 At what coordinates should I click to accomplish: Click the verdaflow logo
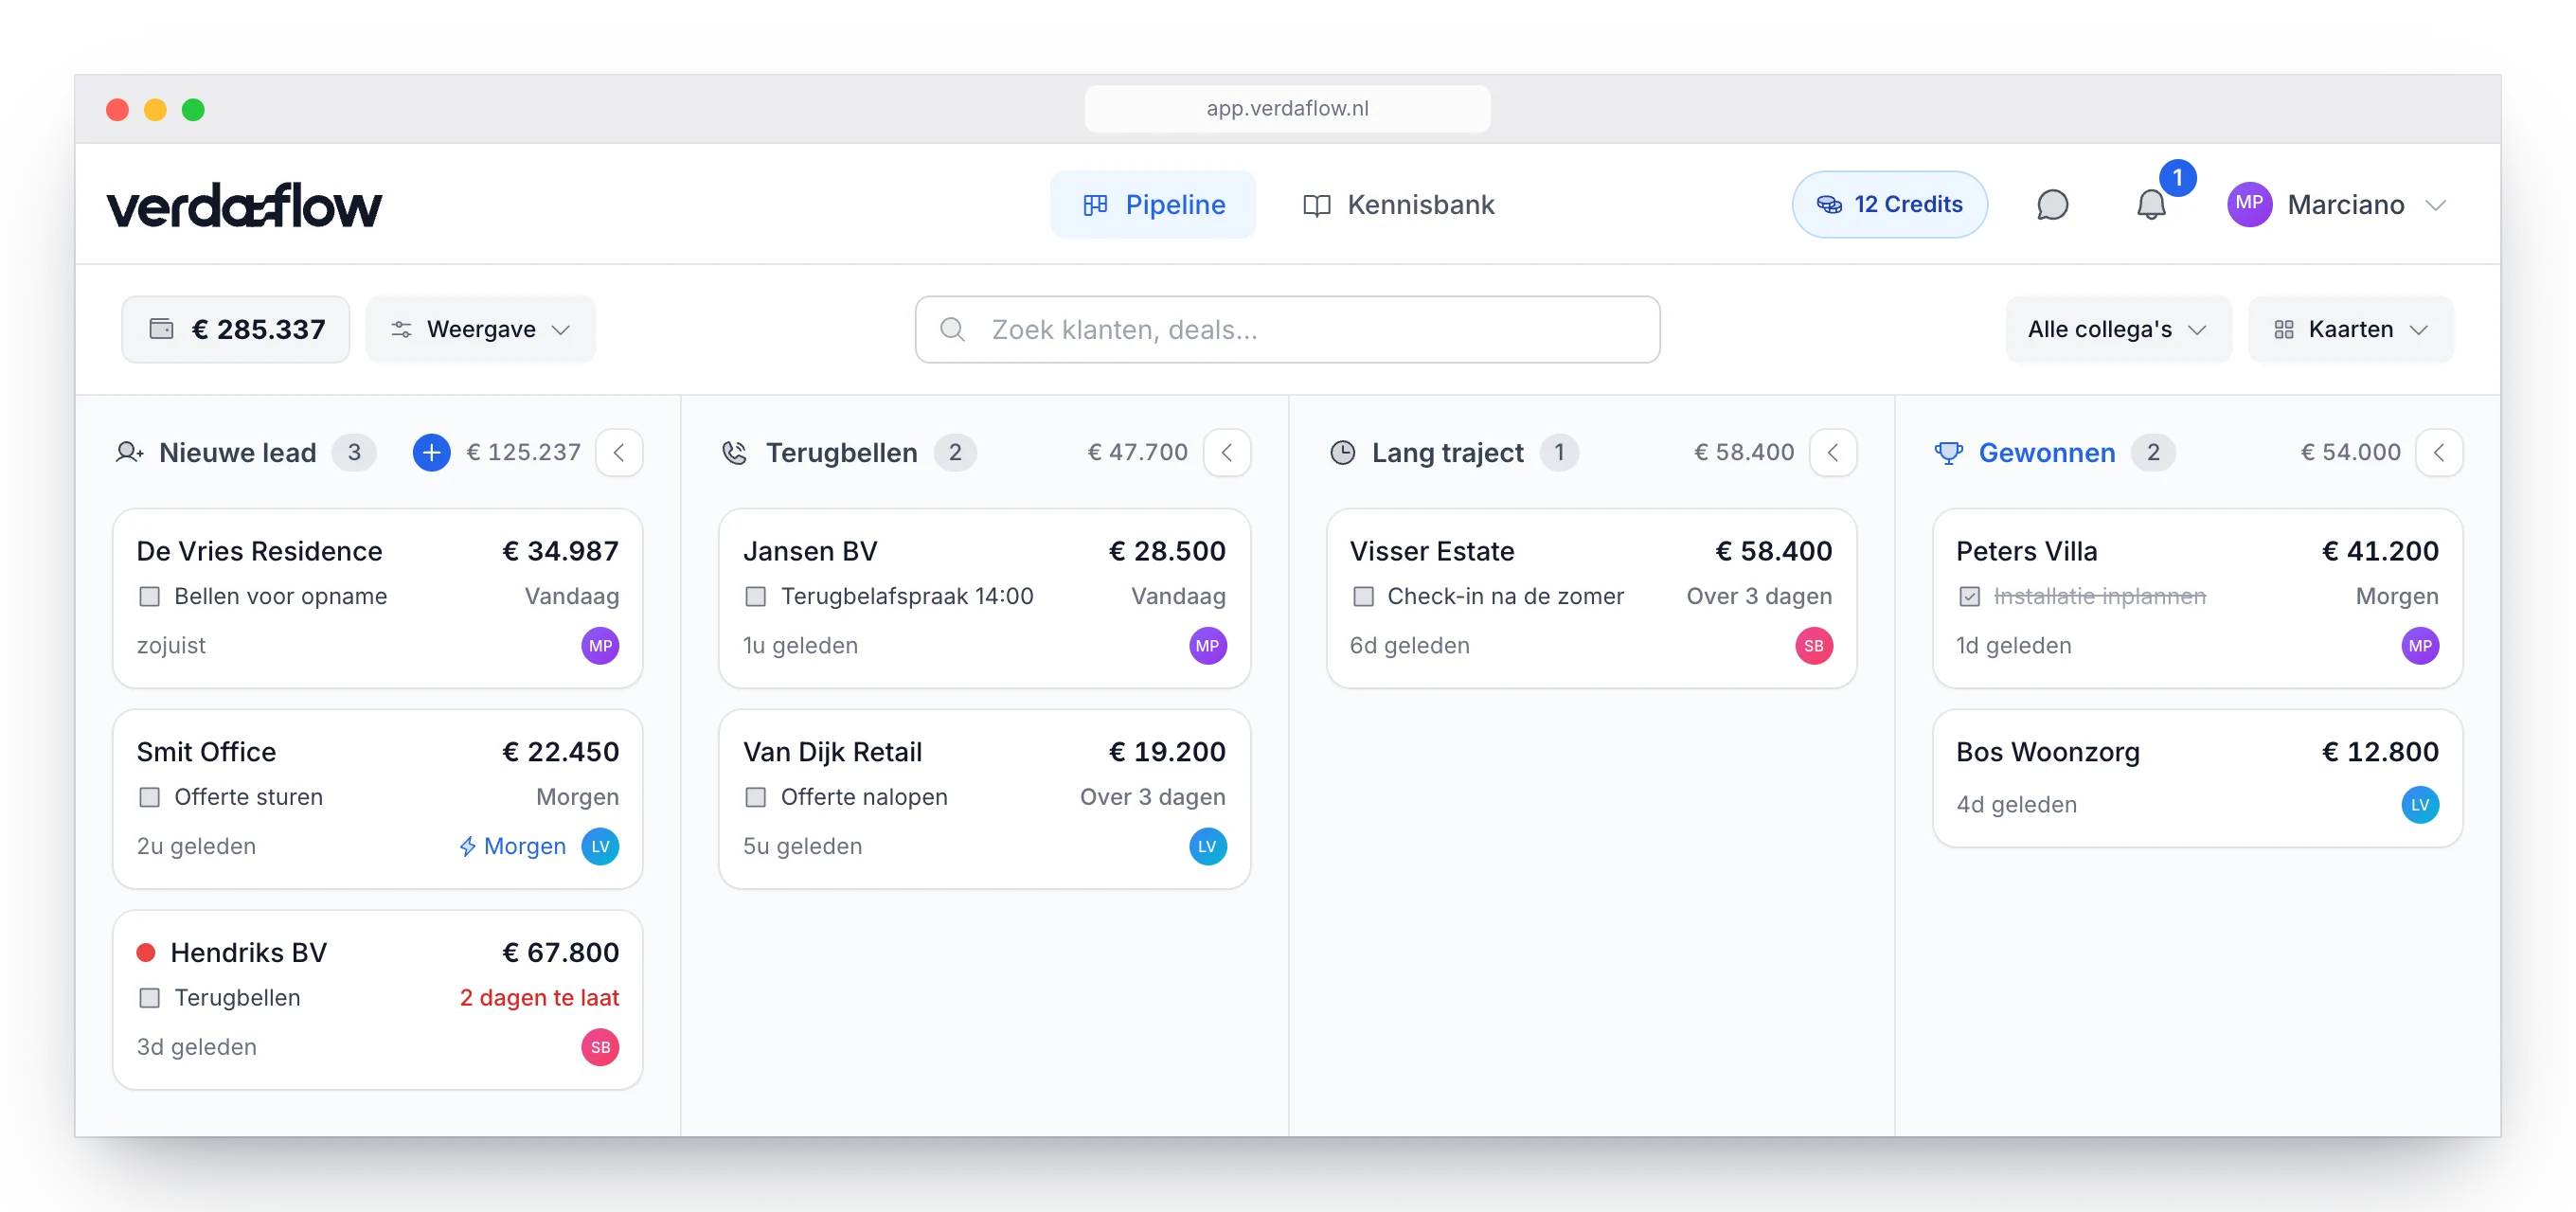244,205
